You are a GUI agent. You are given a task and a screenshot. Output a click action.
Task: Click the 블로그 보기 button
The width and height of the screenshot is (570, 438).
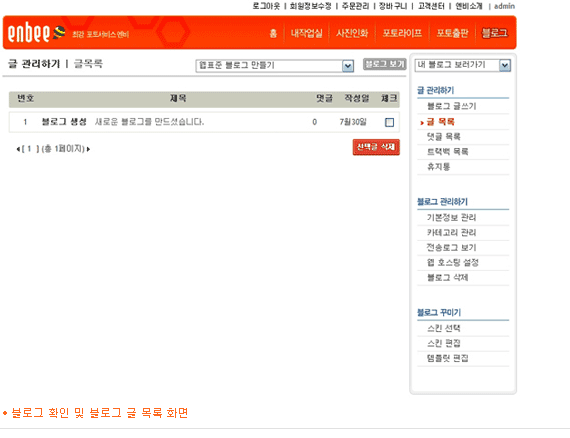pos(385,64)
